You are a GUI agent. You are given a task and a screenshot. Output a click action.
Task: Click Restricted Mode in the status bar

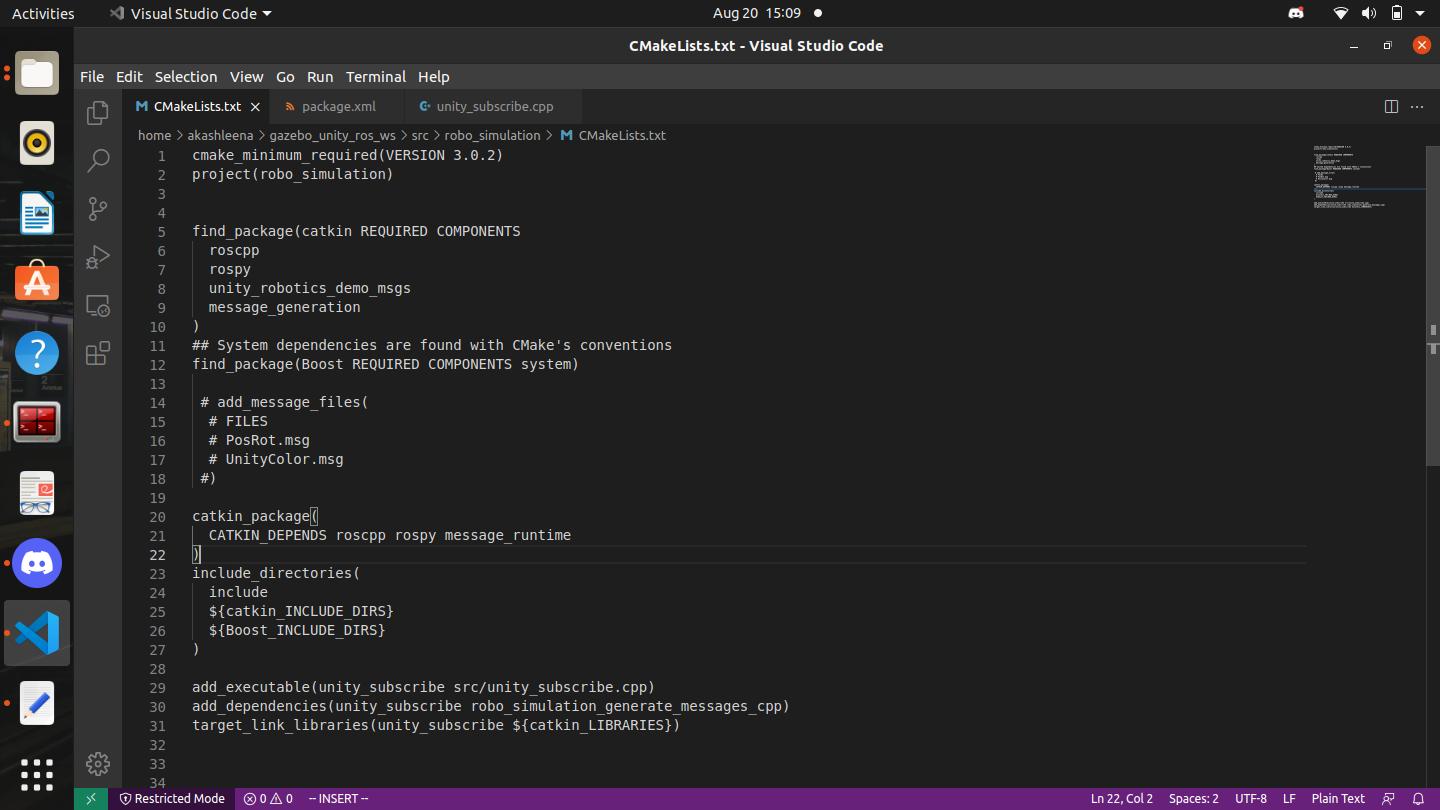pos(172,798)
